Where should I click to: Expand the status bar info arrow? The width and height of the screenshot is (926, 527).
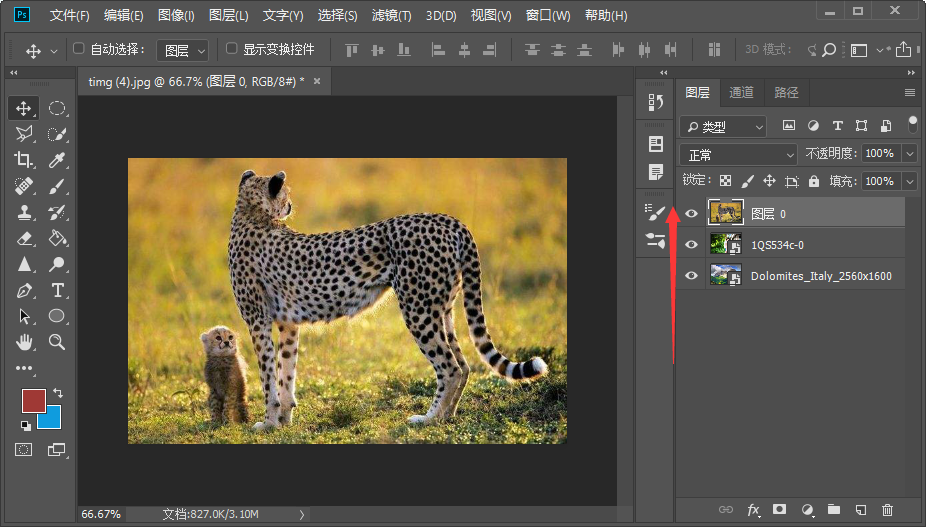click(302, 515)
